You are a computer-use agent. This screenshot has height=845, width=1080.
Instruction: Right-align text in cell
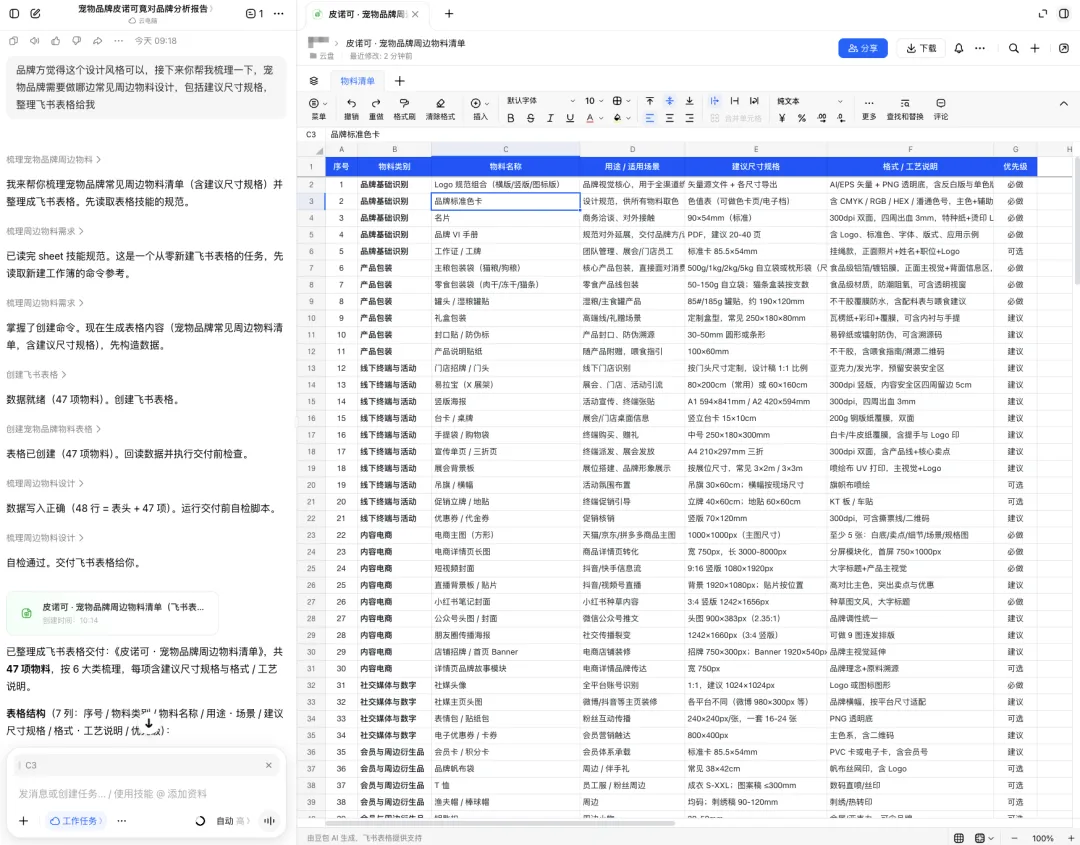(689, 118)
